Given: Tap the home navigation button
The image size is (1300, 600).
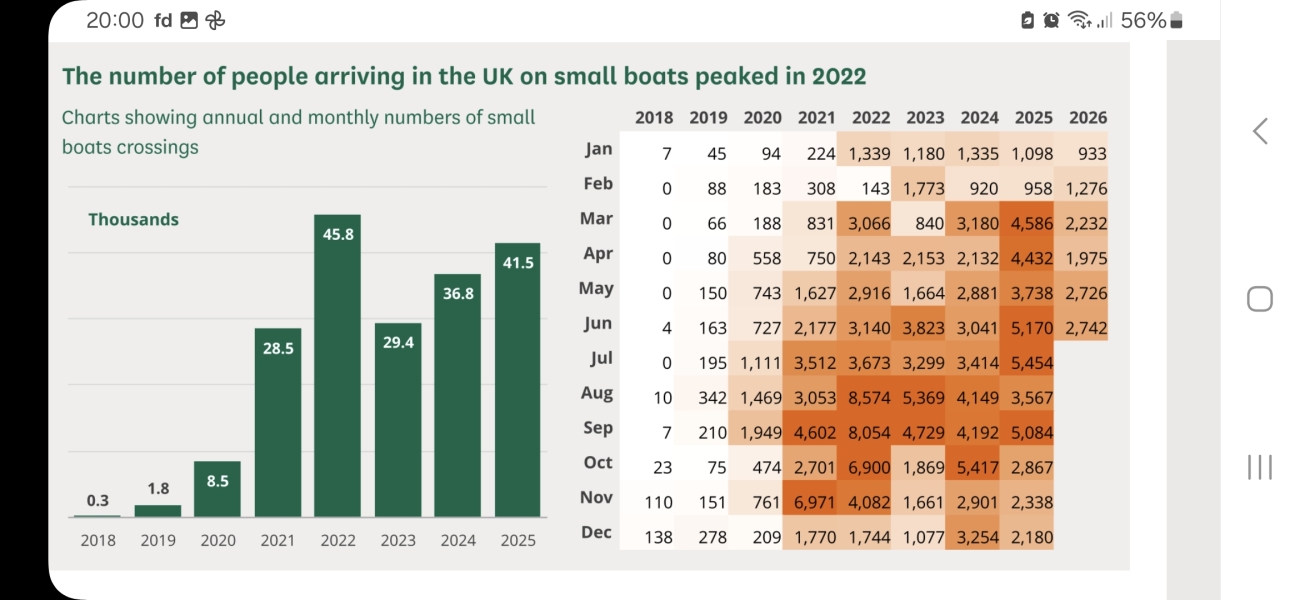Looking at the screenshot, I should pos(1260,299).
